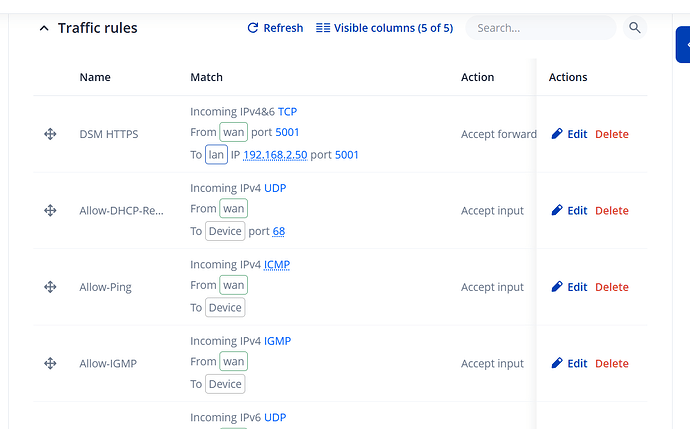
Task: Click the port 68 link
Action: pos(279,231)
